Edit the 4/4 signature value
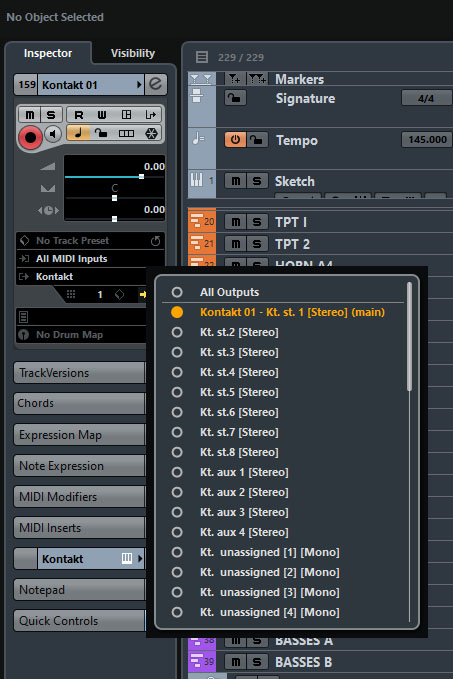This screenshot has height=679, width=453. (427, 98)
